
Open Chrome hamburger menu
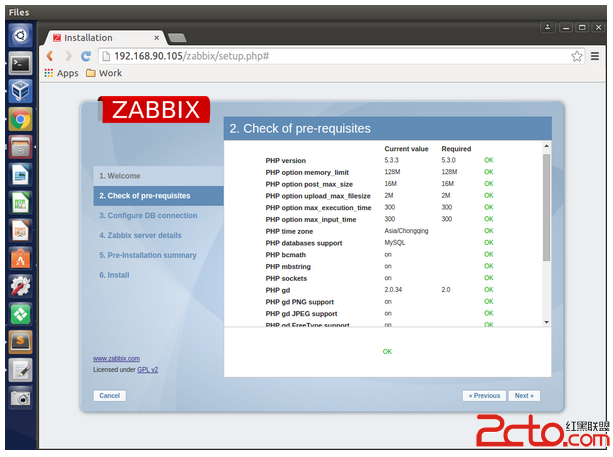[595, 56]
